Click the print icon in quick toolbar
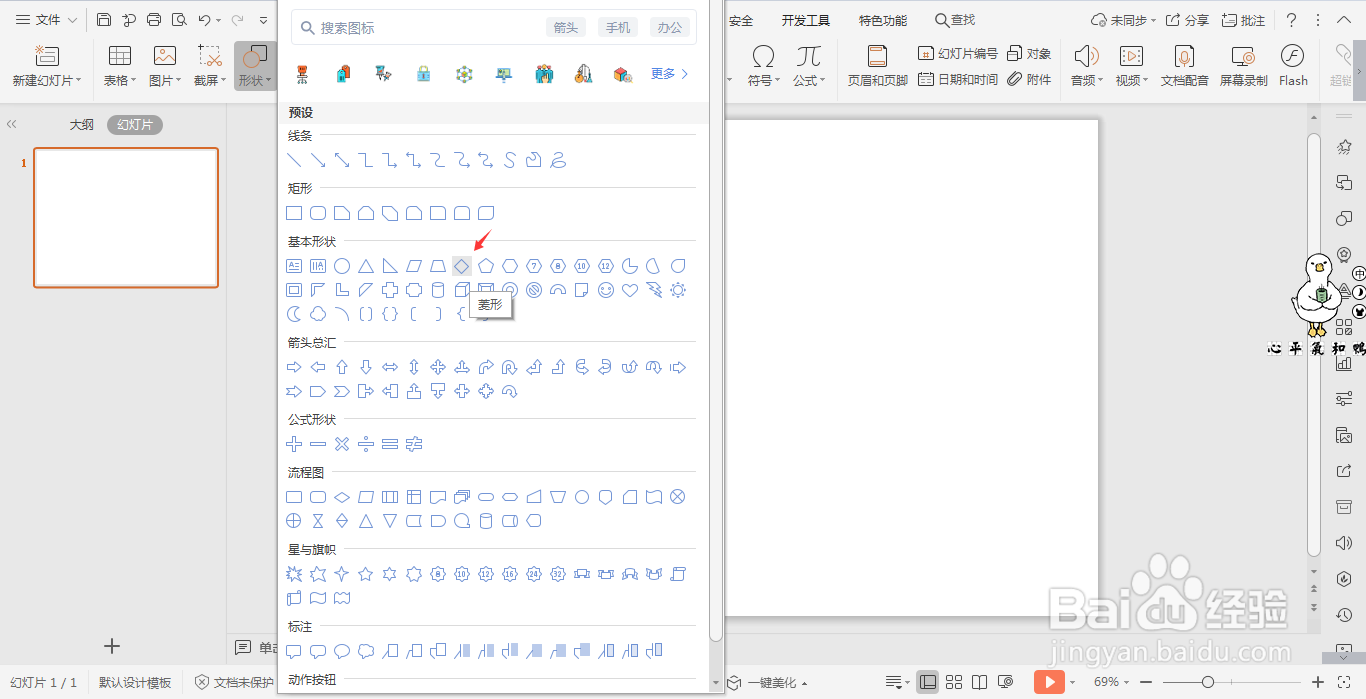 pos(154,20)
